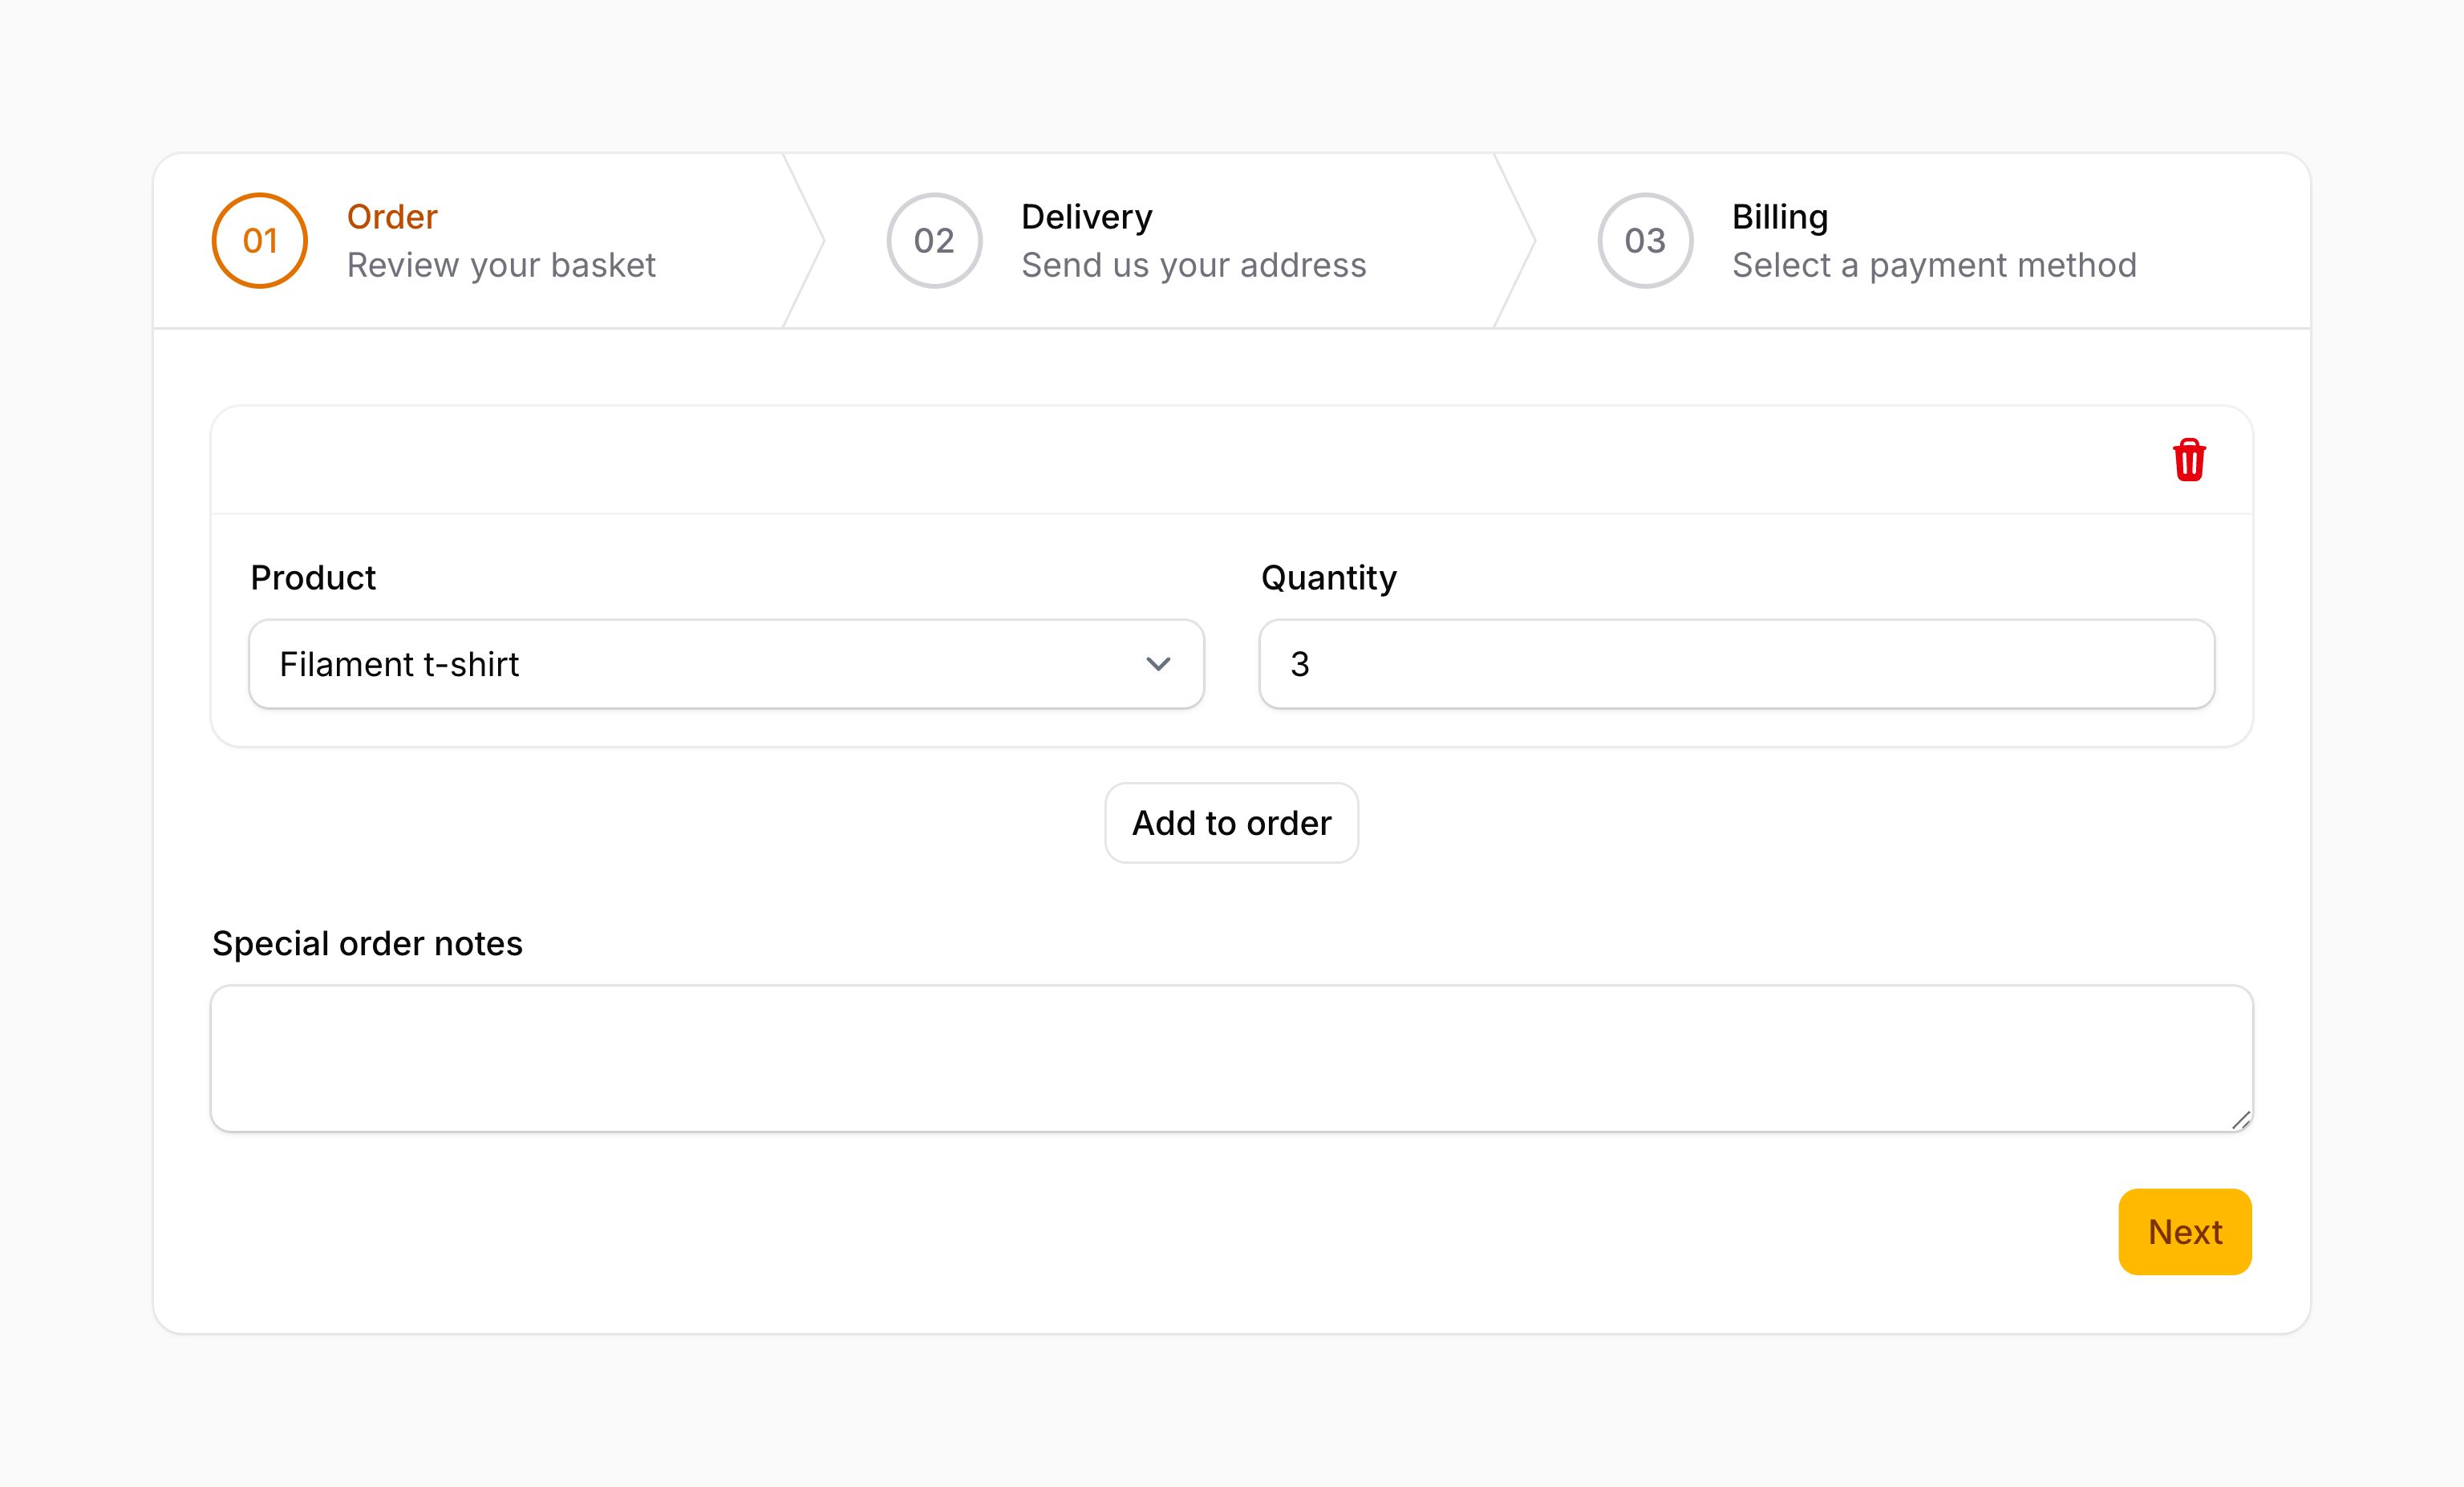Click the Special order notes label

click(x=367, y=944)
